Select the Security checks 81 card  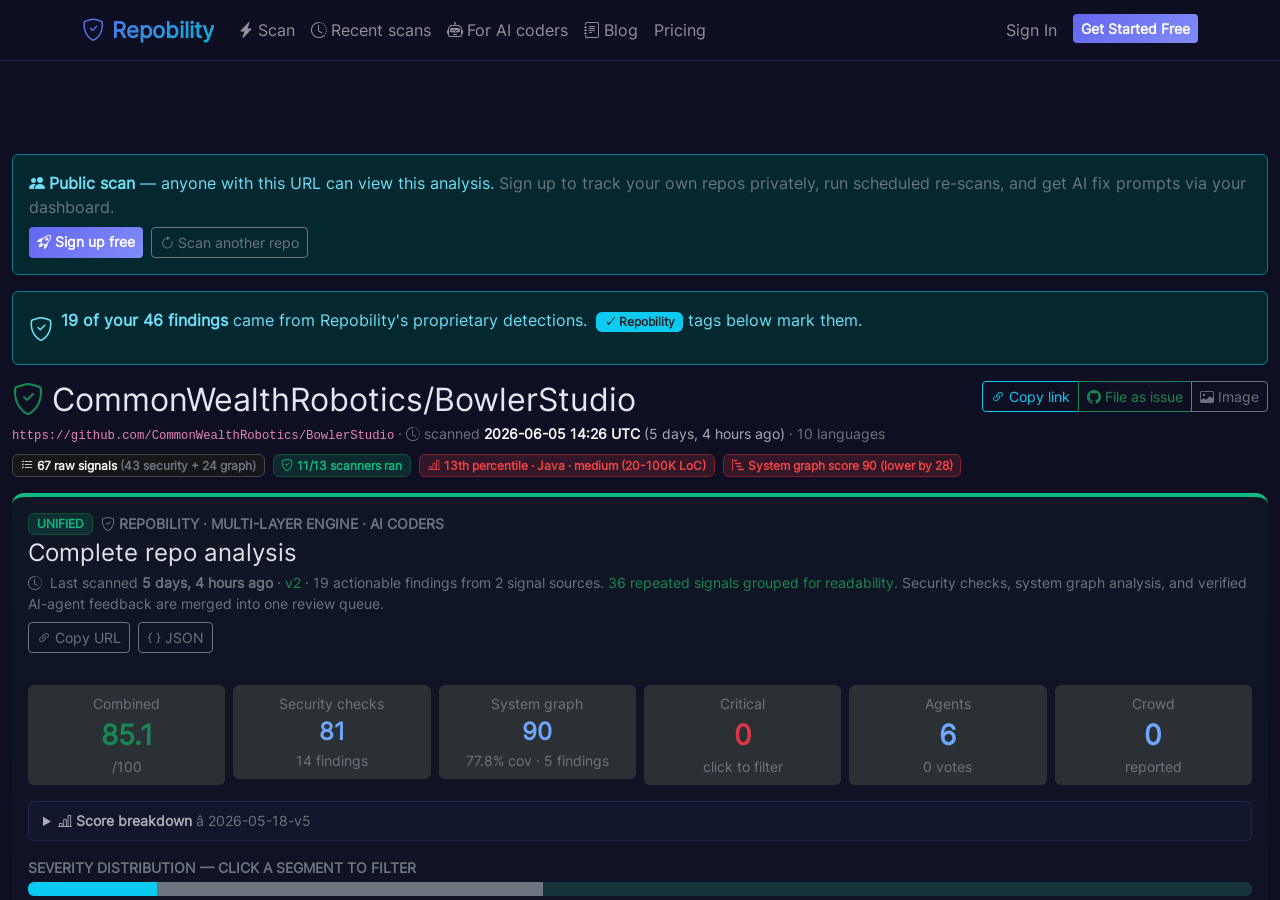pyautogui.click(x=332, y=732)
